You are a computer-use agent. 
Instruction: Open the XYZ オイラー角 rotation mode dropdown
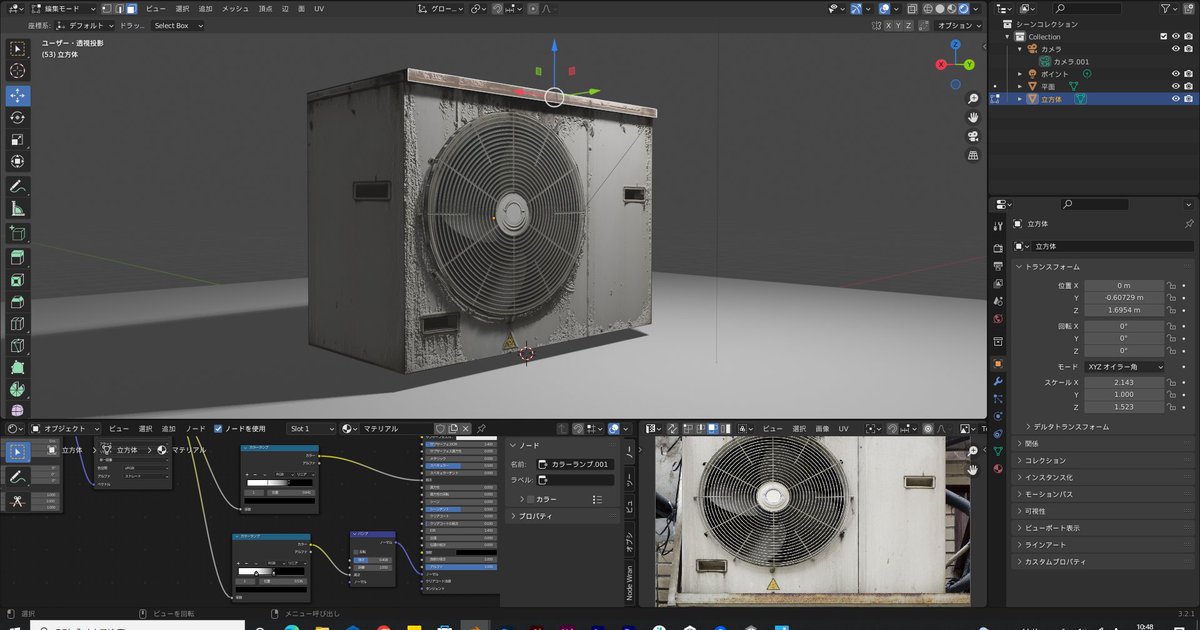point(1124,367)
